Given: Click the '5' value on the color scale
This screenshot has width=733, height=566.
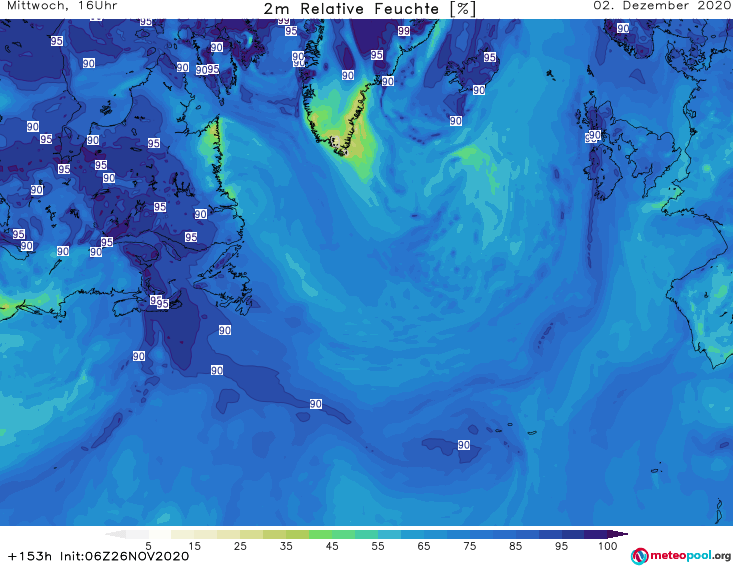Looking at the screenshot, I should [148, 546].
